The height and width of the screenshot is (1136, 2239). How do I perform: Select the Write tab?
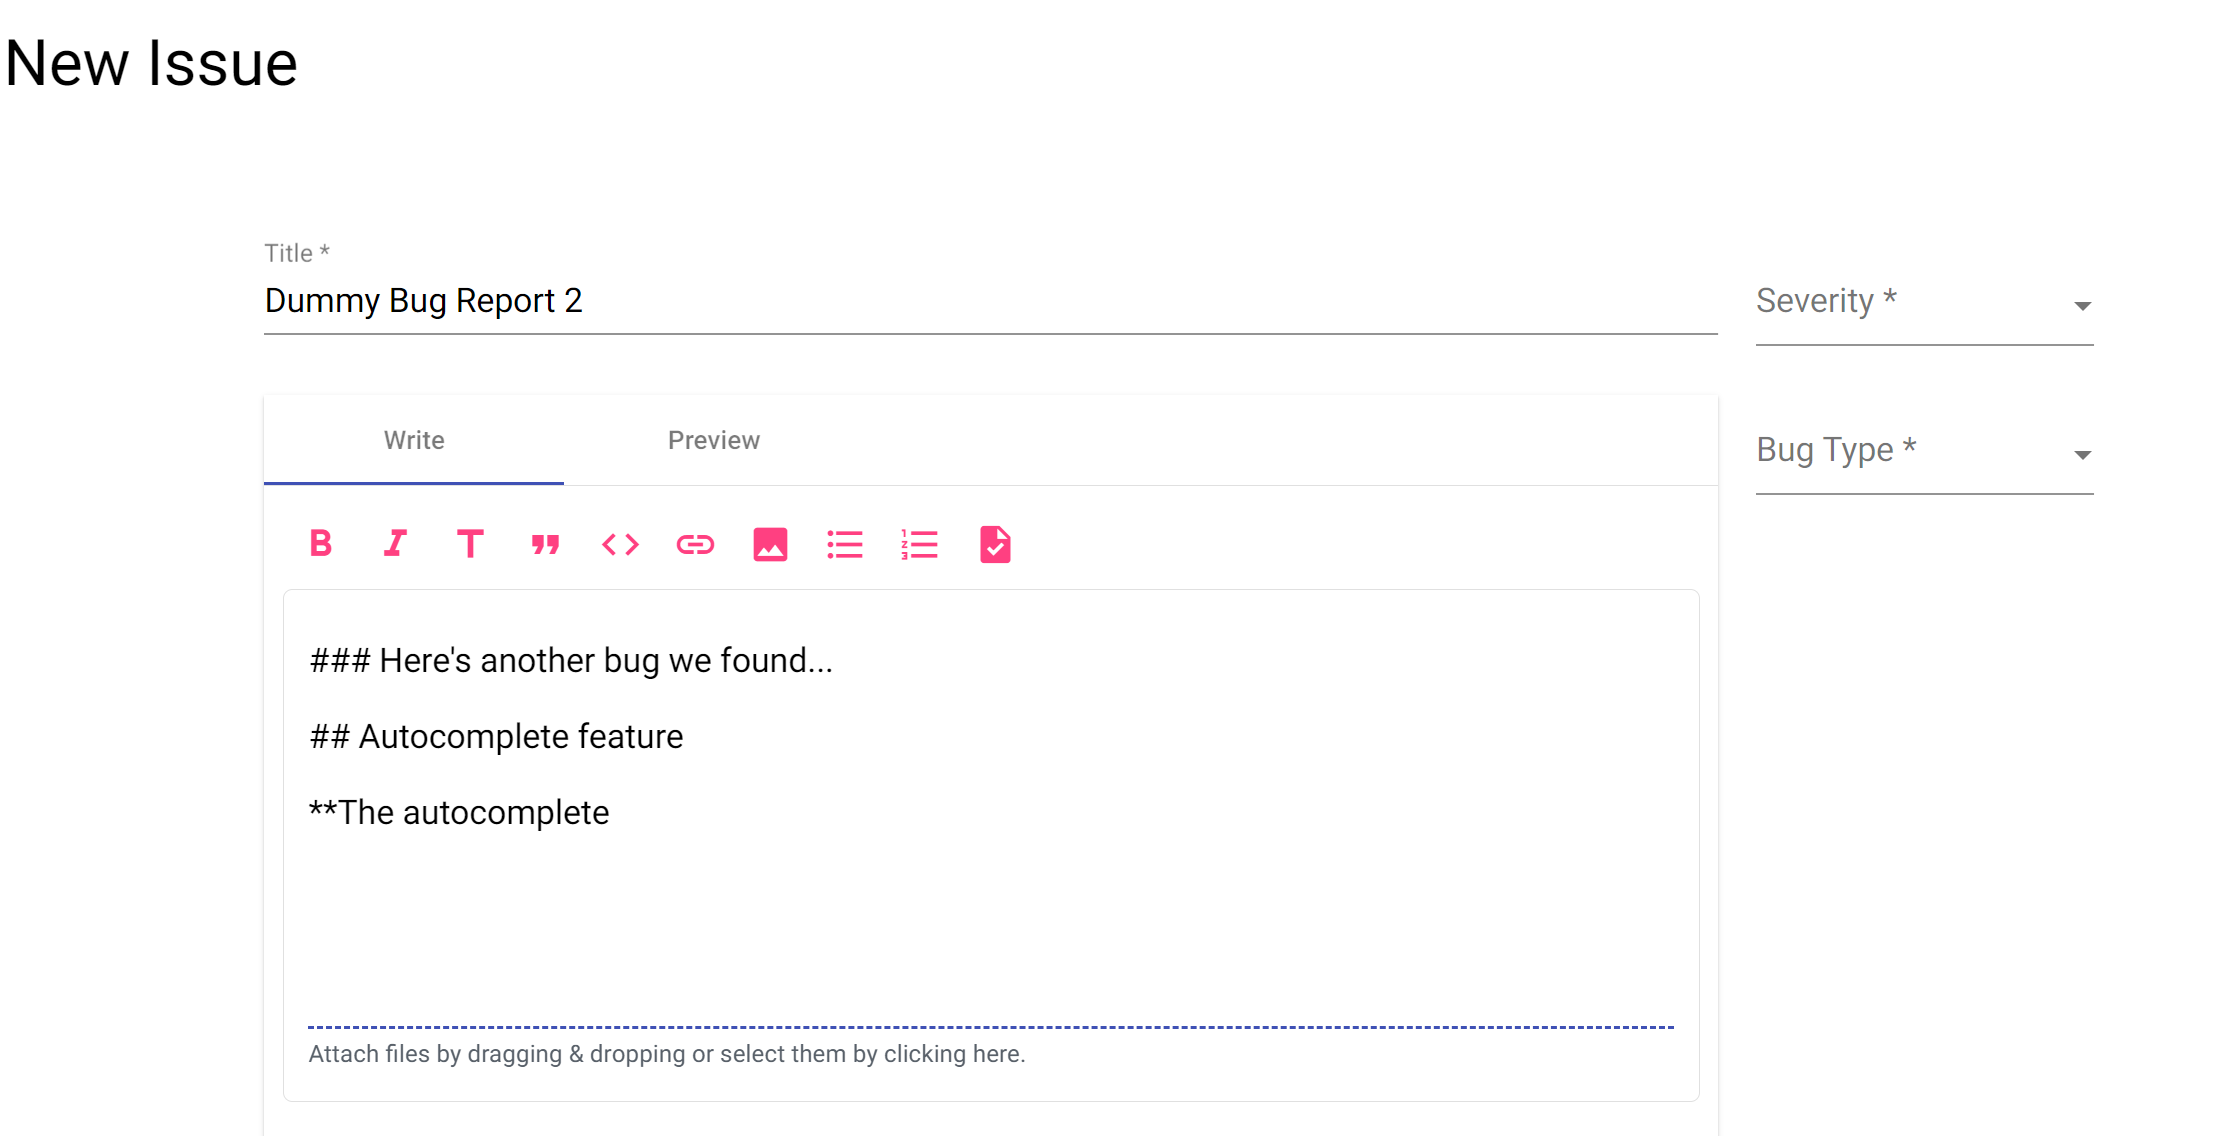point(414,440)
